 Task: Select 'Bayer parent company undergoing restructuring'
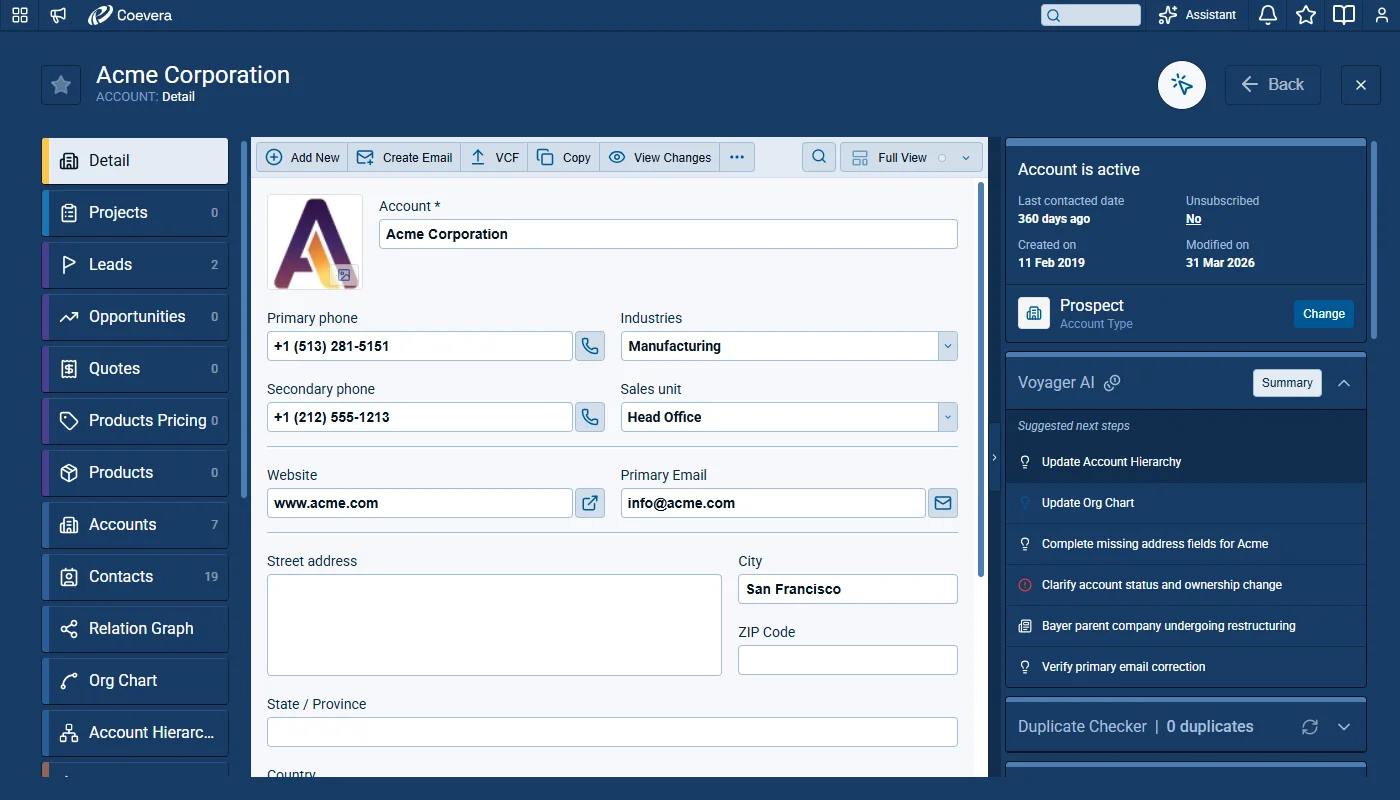click(x=1186, y=626)
